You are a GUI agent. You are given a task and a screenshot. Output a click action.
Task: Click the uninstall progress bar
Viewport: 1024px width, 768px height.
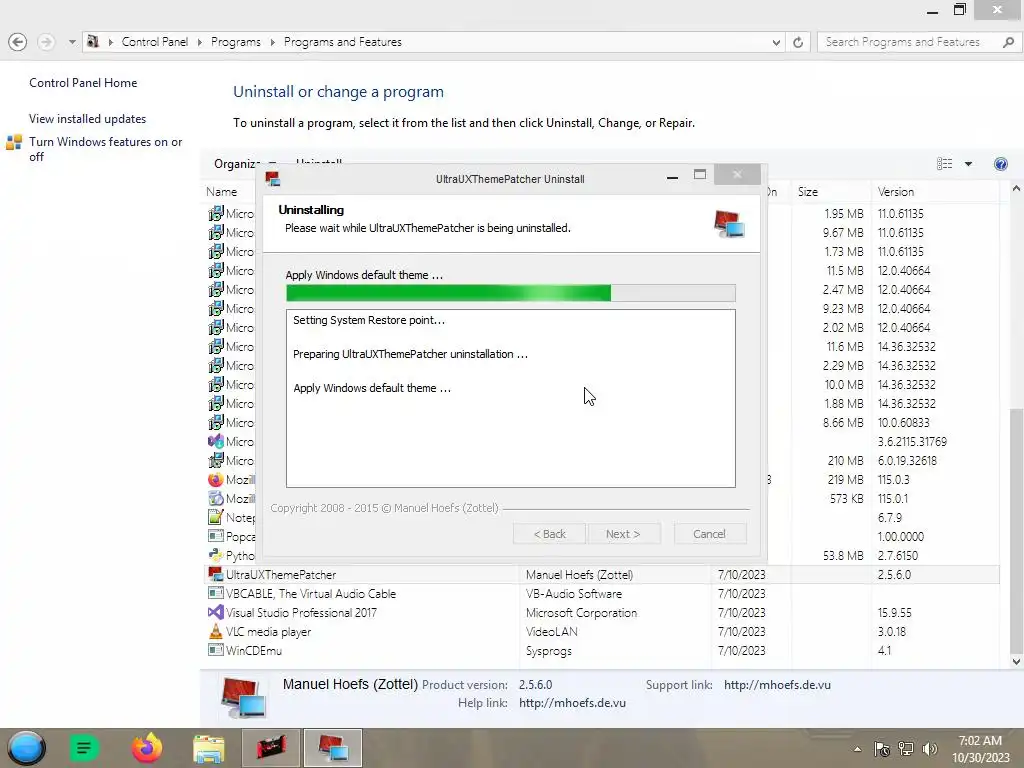511,293
